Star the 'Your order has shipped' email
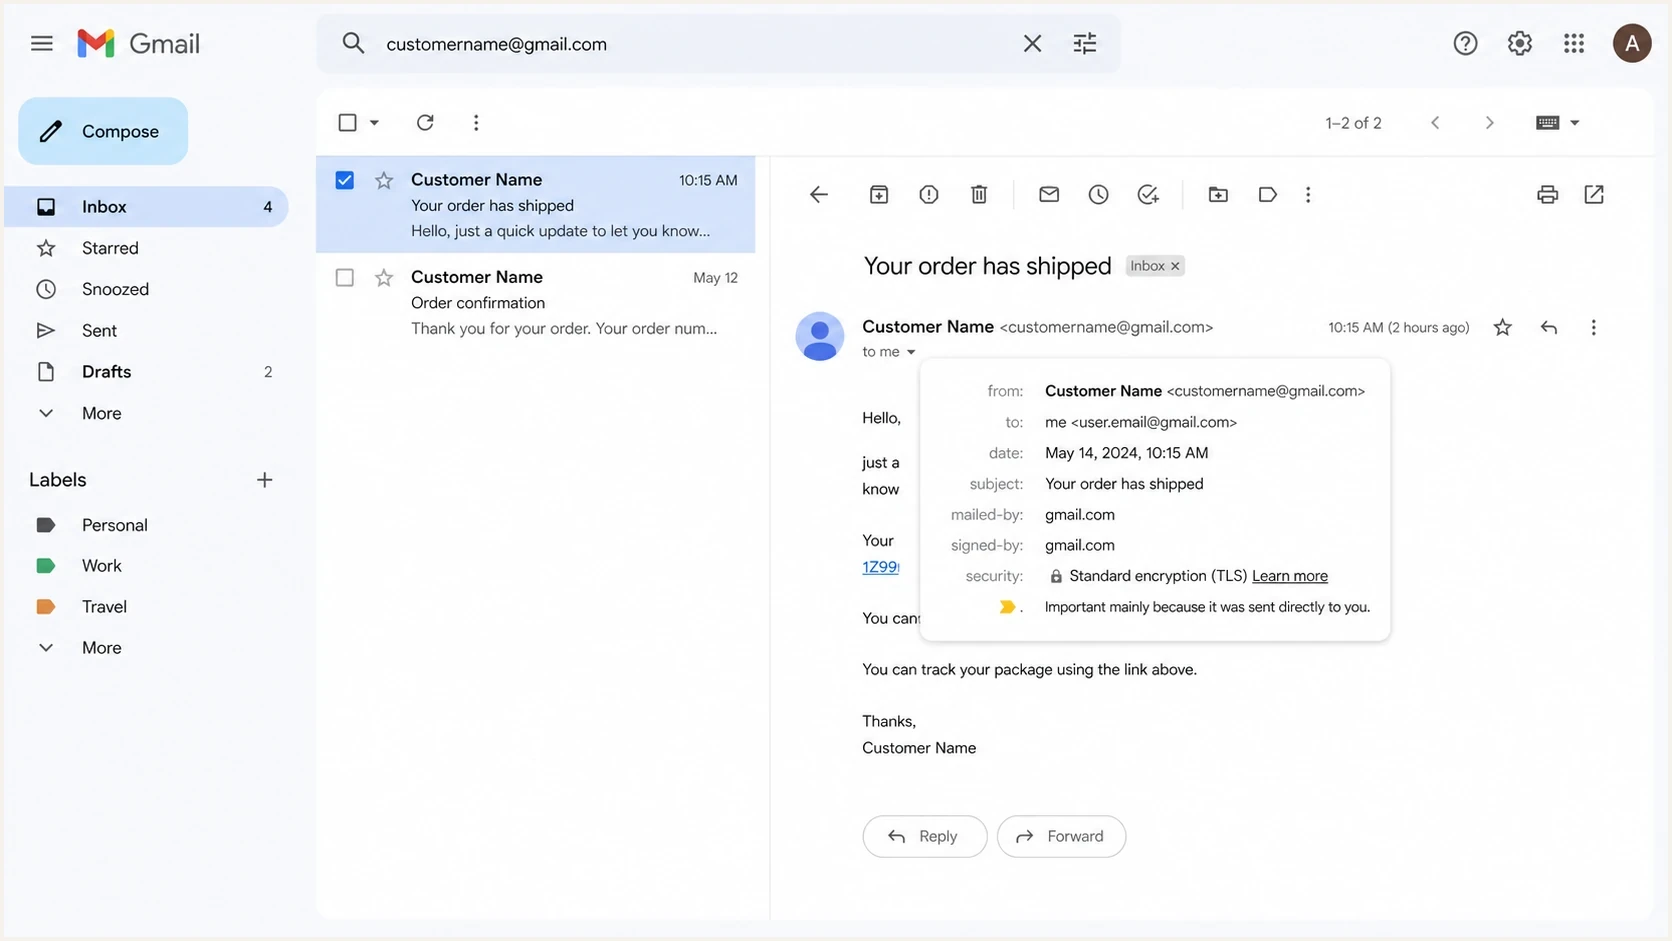 click(384, 180)
